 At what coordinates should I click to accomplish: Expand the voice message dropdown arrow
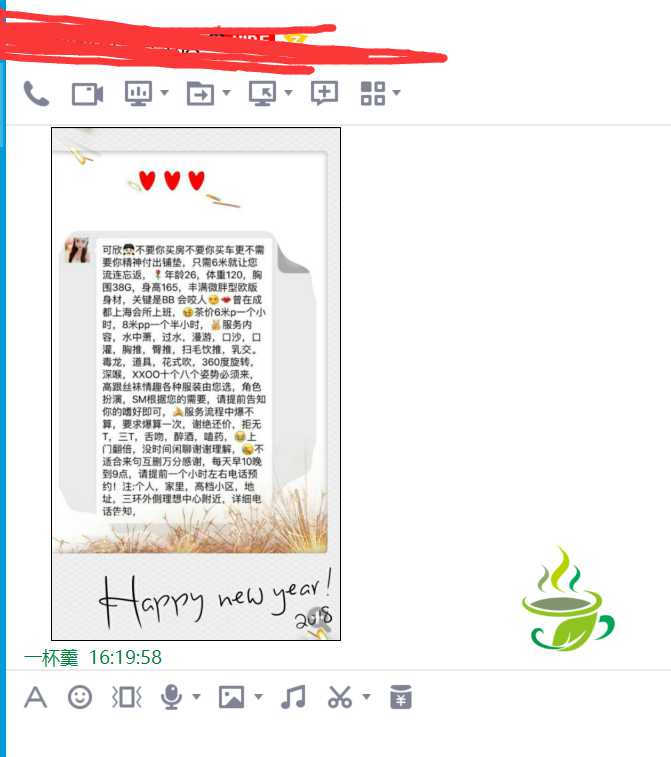point(196,696)
